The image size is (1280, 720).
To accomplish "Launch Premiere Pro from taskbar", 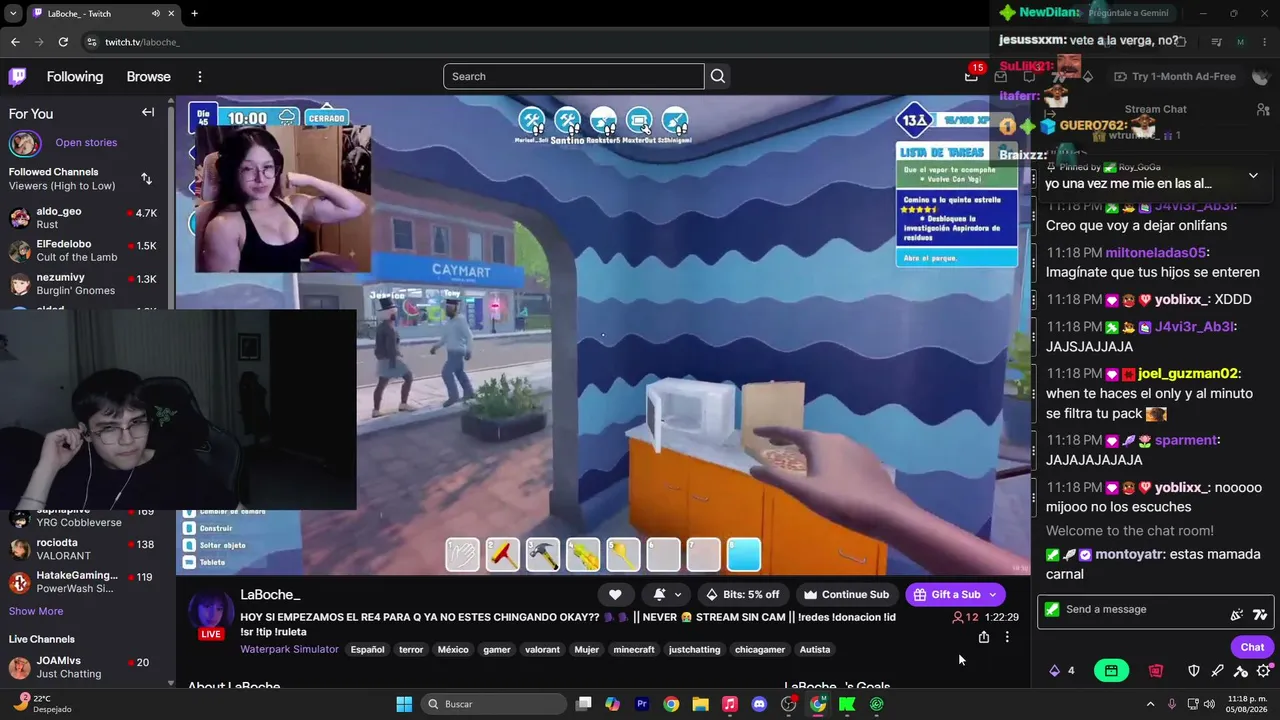I will click(642, 704).
